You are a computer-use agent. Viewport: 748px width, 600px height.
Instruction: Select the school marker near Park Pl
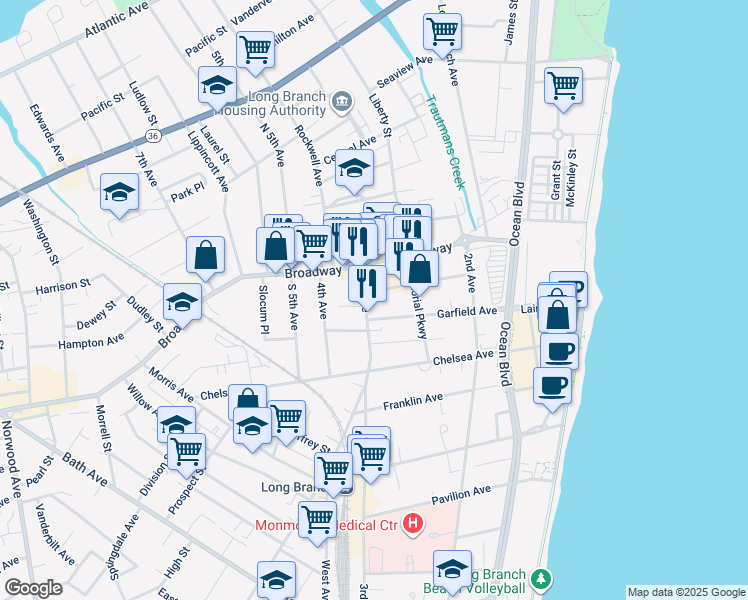[x=119, y=194]
